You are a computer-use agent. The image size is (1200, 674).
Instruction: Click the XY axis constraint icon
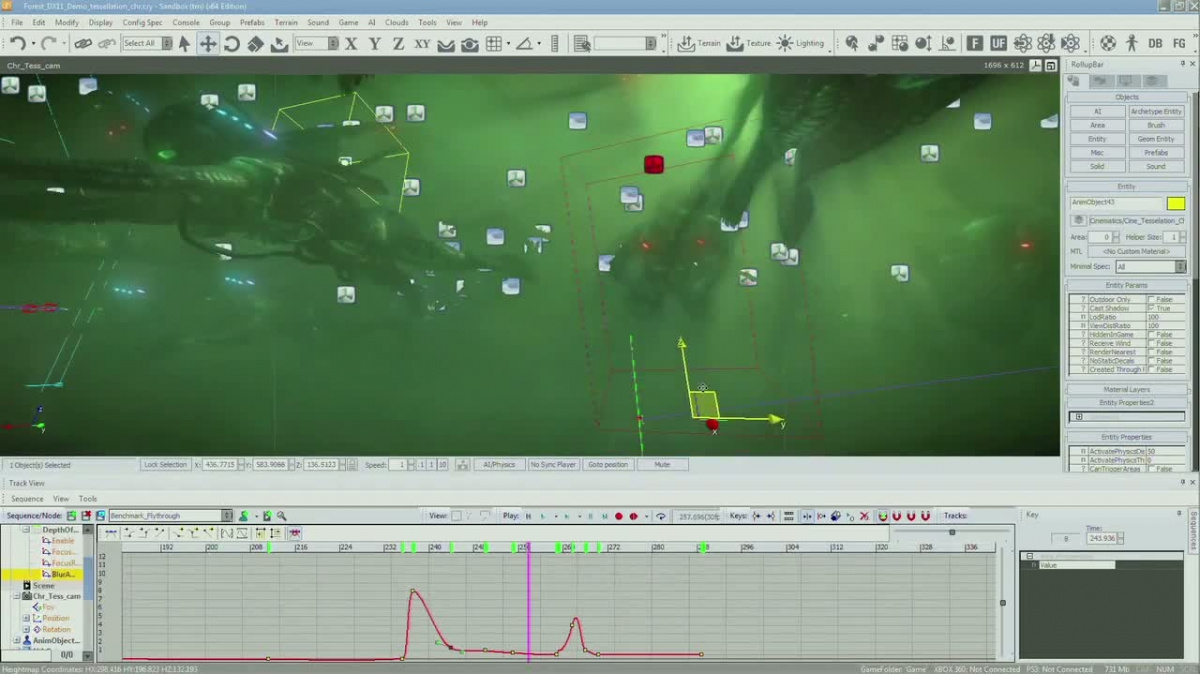coord(422,43)
